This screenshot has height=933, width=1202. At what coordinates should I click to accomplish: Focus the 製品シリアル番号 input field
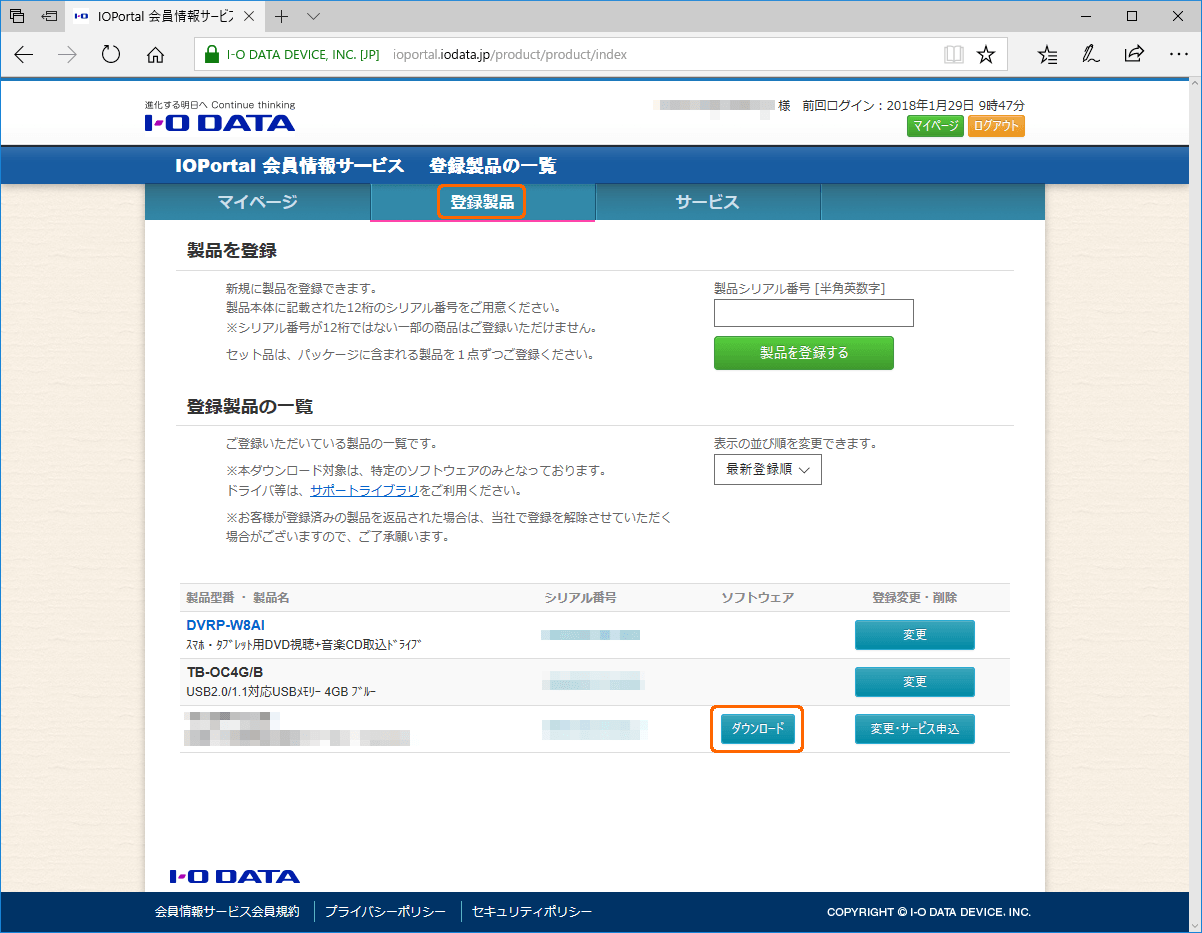814,313
